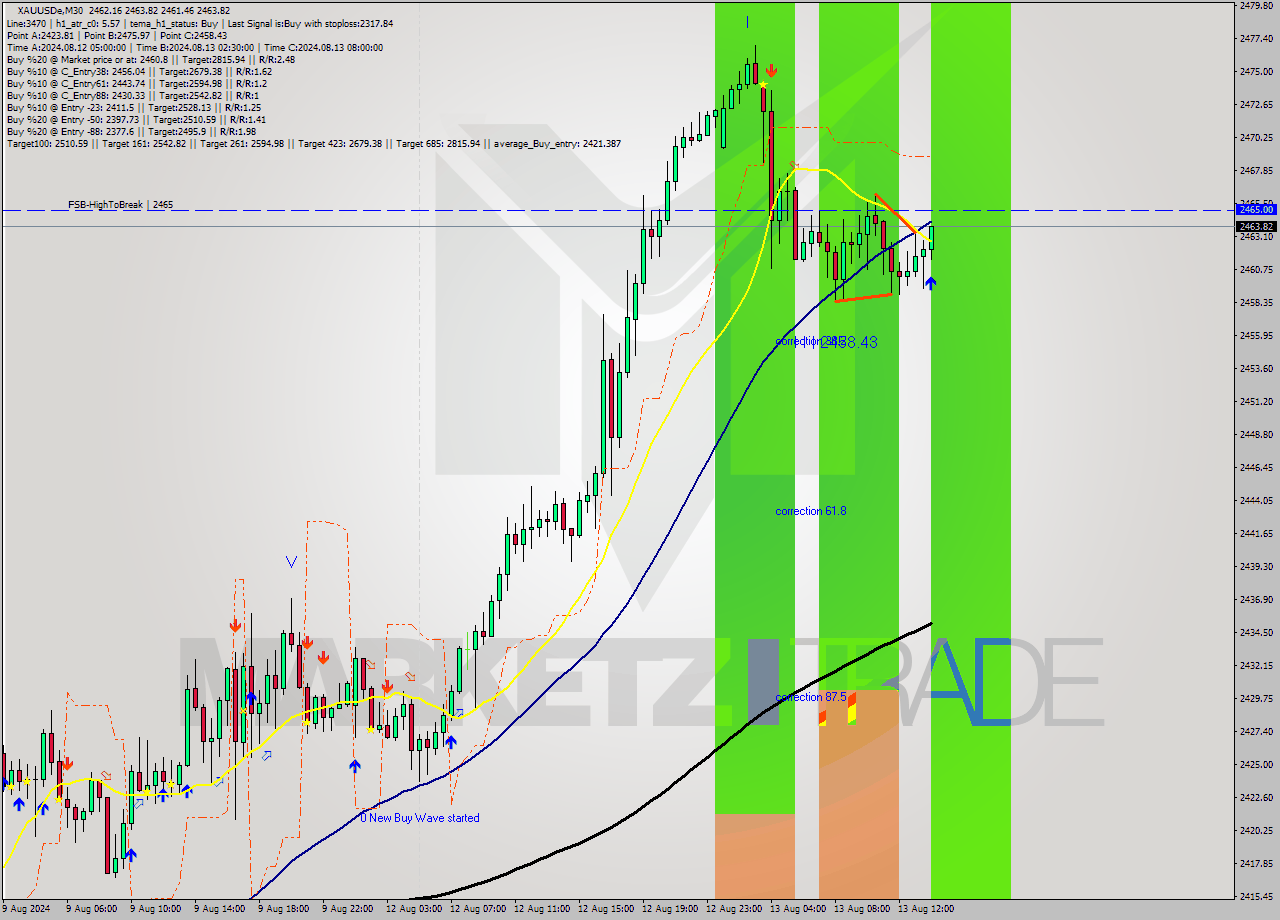
Task: Select the '12 Aug 23:00' time label
Action: (x=734, y=909)
